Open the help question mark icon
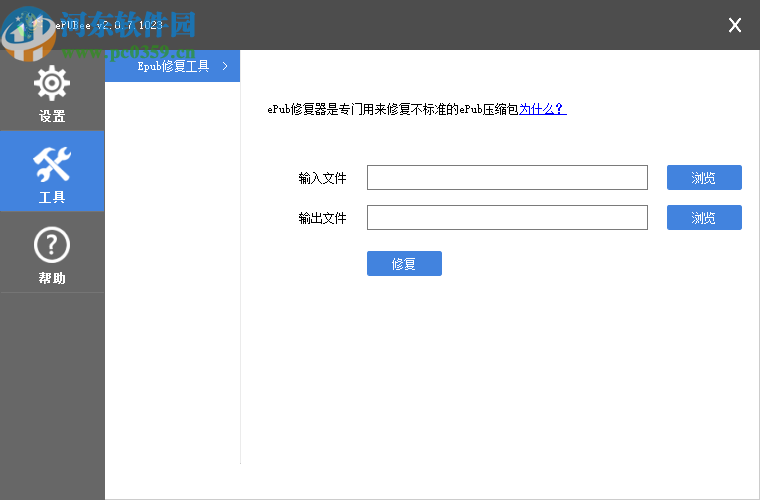 [x=52, y=245]
